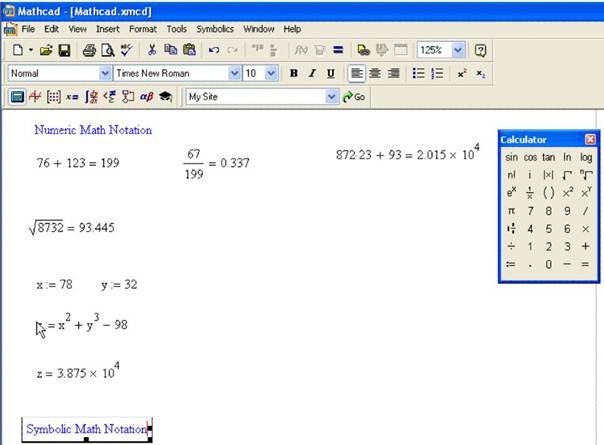The height and width of the screenshot is (445, 604).
Task: Click the Save file icon
Action: click(x=64, y=50)
